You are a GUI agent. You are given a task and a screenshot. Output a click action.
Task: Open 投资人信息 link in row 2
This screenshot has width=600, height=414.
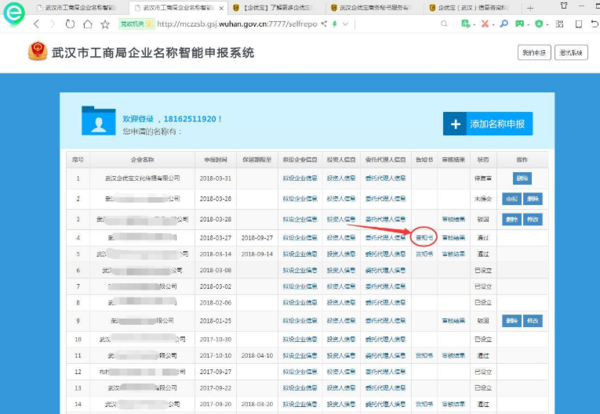(x=341, y=199)
